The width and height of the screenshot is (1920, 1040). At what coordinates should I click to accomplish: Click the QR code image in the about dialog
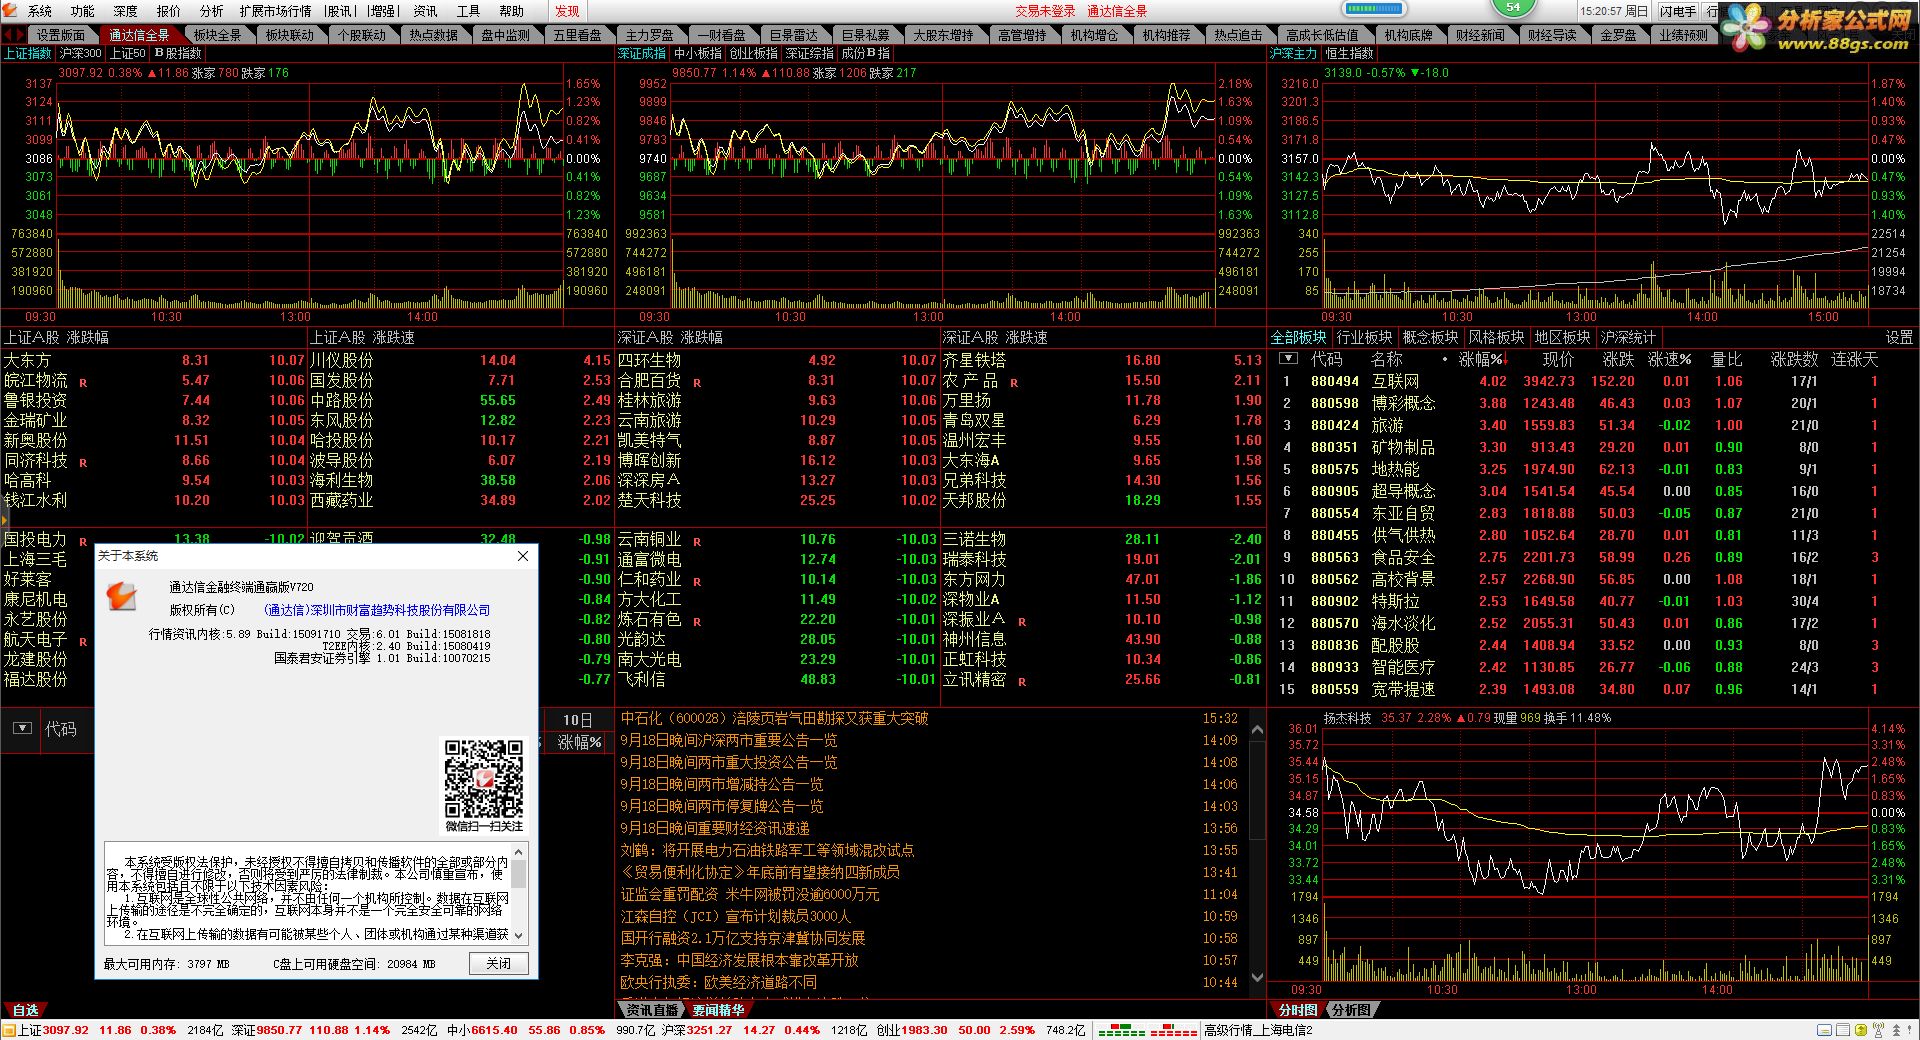coord(484,778)
